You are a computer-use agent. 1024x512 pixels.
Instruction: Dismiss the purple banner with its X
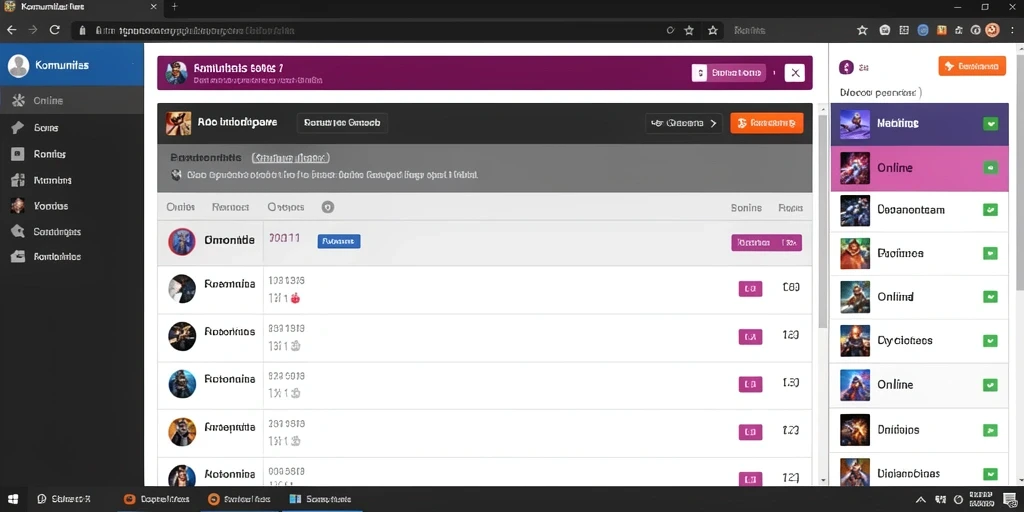click(794, 72)
